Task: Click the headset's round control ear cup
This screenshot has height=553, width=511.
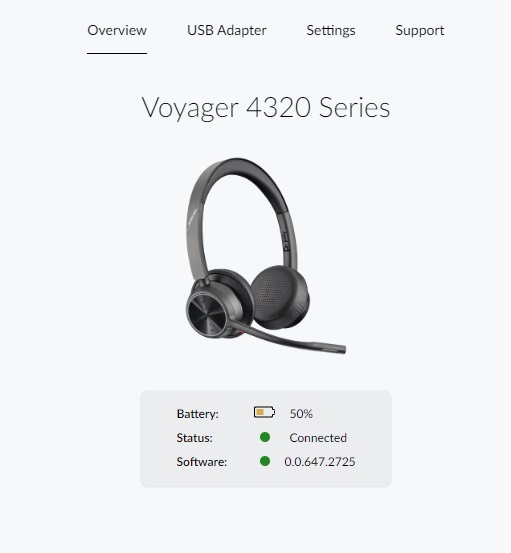Action: (207, 313)
